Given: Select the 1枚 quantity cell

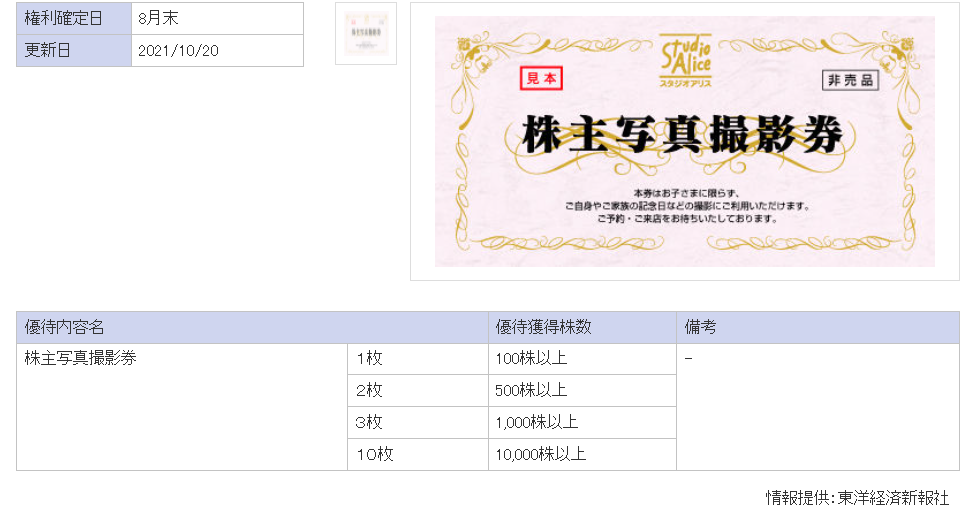Looking at the screenshot, I should click(418, 359).
